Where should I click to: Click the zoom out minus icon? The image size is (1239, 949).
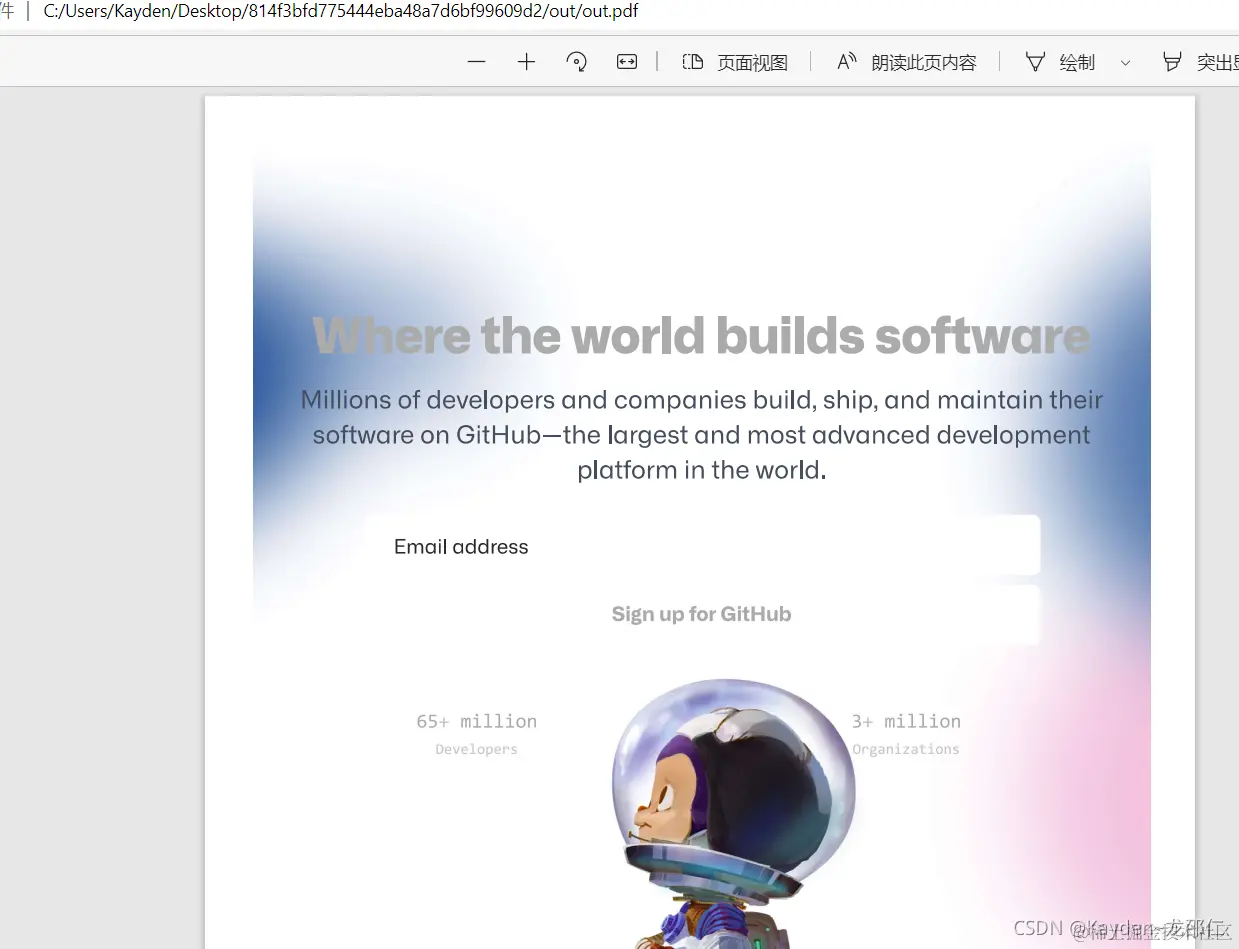coord(476,62)
